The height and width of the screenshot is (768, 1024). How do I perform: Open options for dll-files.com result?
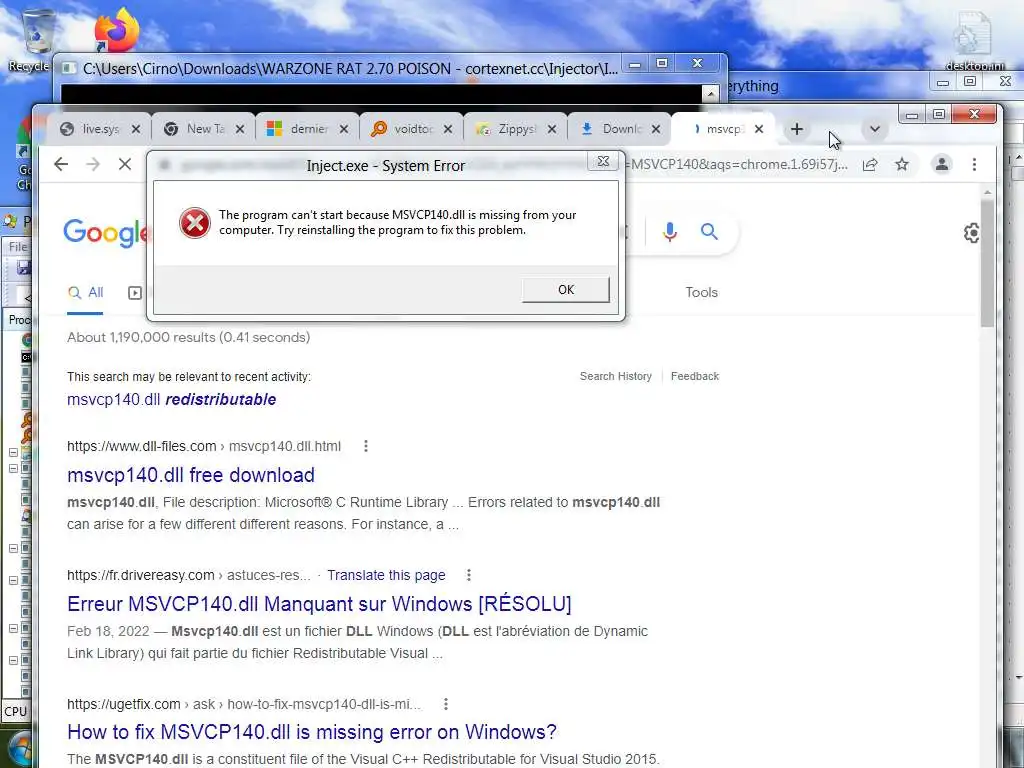coord(366,446)
